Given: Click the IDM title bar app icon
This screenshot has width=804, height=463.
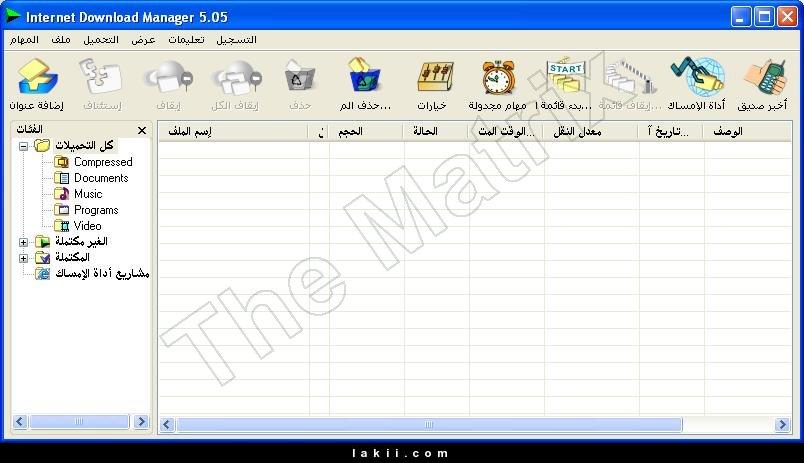Looking at the screenshot, I should point(13,16).
